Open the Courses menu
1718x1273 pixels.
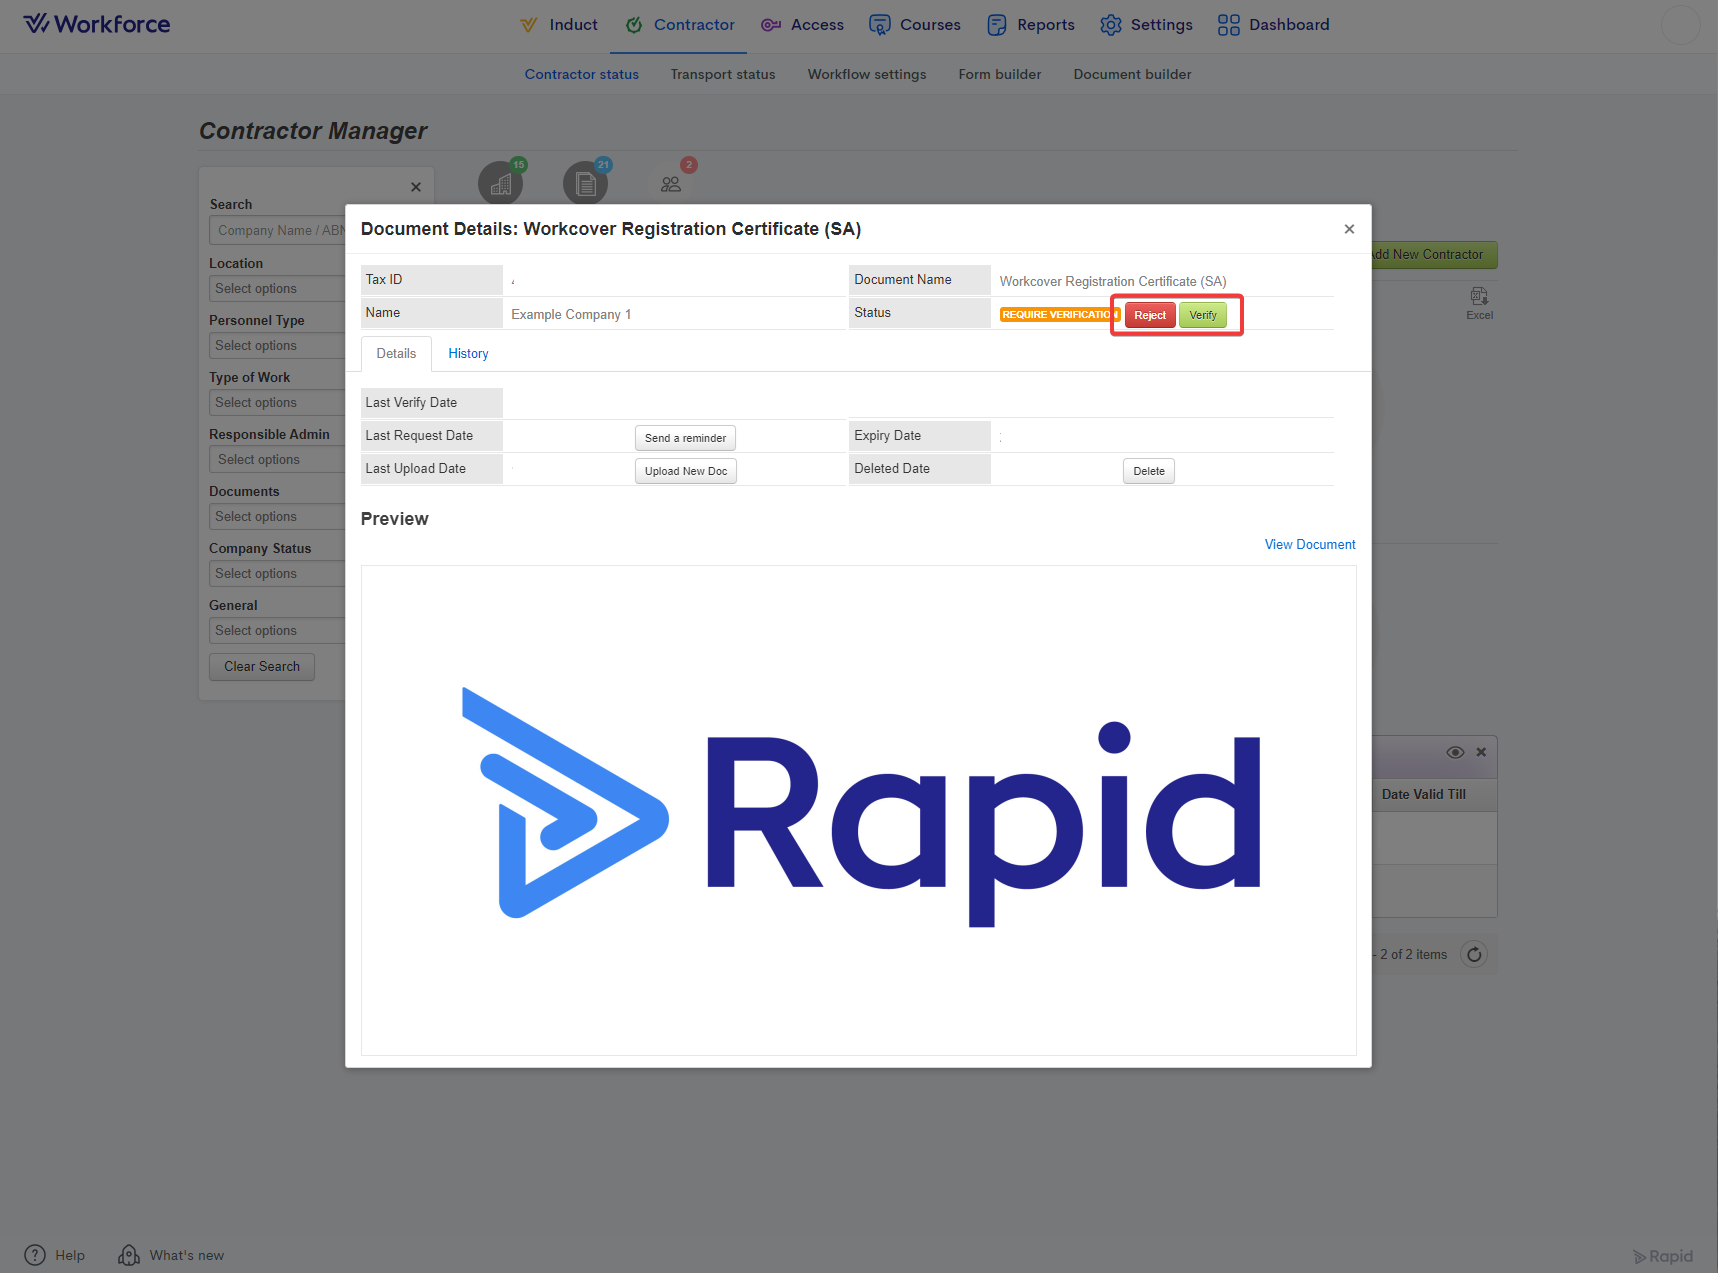click(915, 25)
